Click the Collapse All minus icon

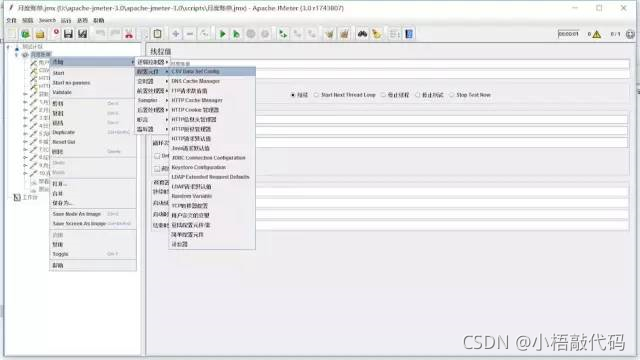pyautogui.click(x=190, y=34)
